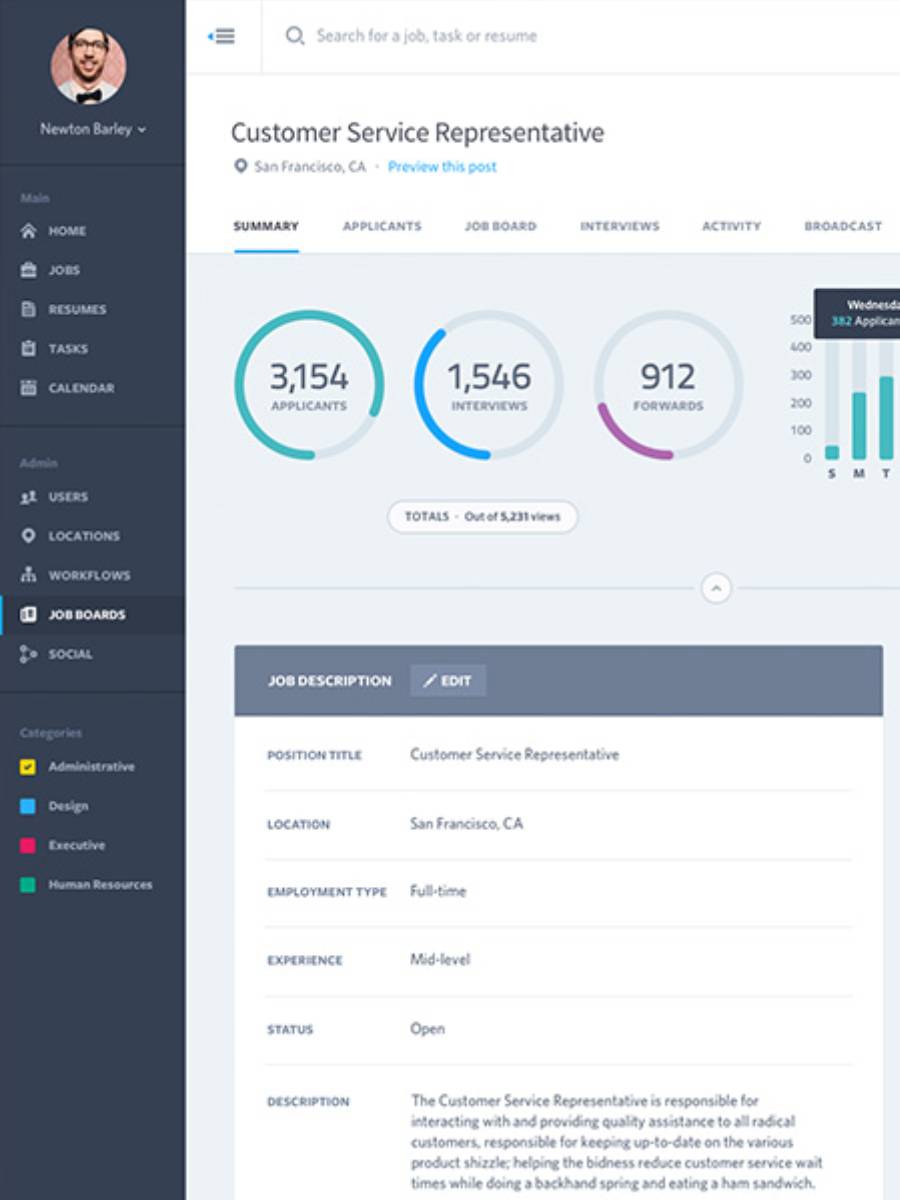Collapse the summary stats section chevron
The height and width of the screenshot is (1200, 900).
[716, 588]
